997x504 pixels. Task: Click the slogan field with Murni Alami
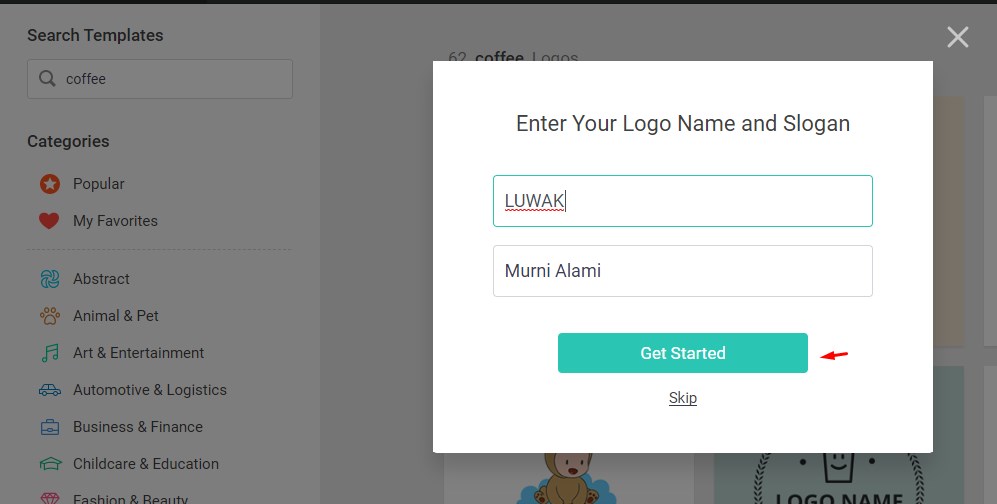point(683,271)
